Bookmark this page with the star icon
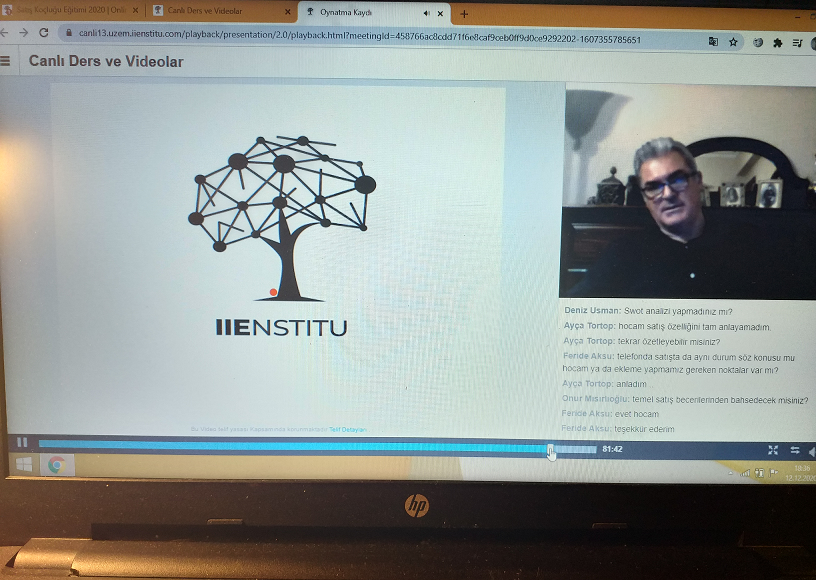Image resolution: width=816 pixels, height=580 pixels. pyautogui.click(x=733, y=42)
